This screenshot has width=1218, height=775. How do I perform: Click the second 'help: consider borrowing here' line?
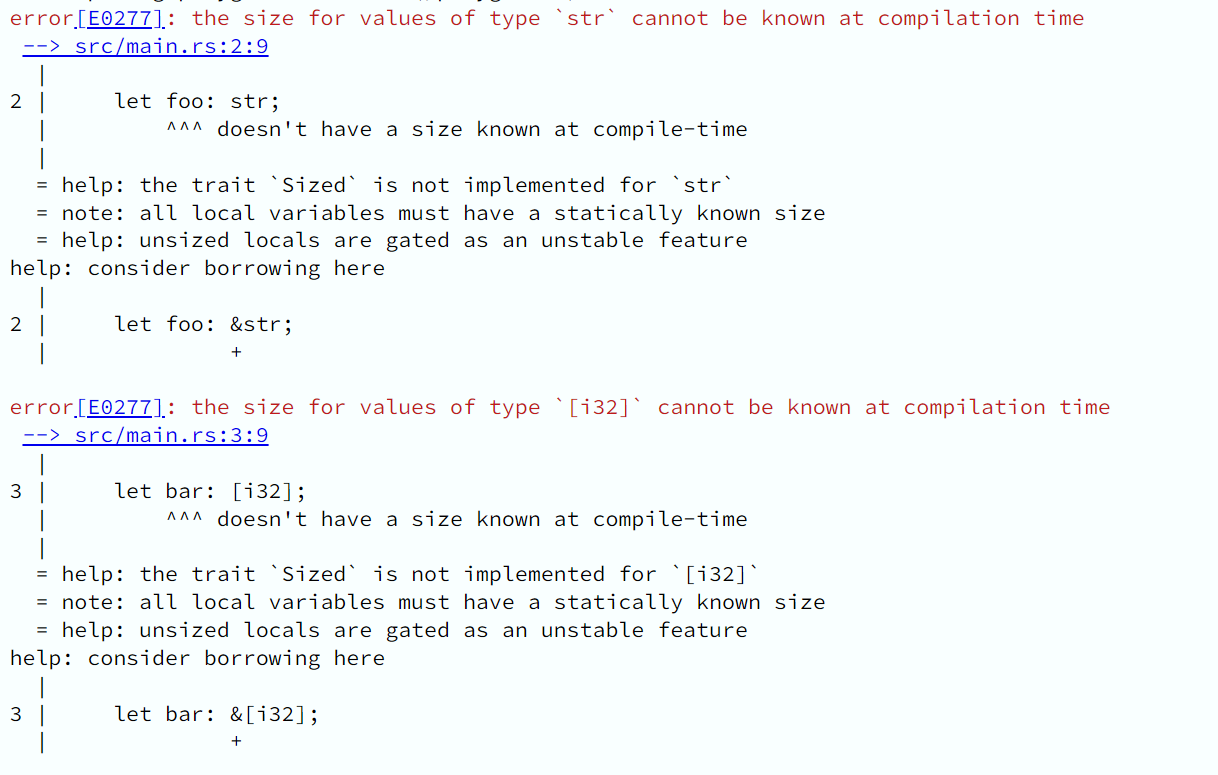[x=197, y=658]
